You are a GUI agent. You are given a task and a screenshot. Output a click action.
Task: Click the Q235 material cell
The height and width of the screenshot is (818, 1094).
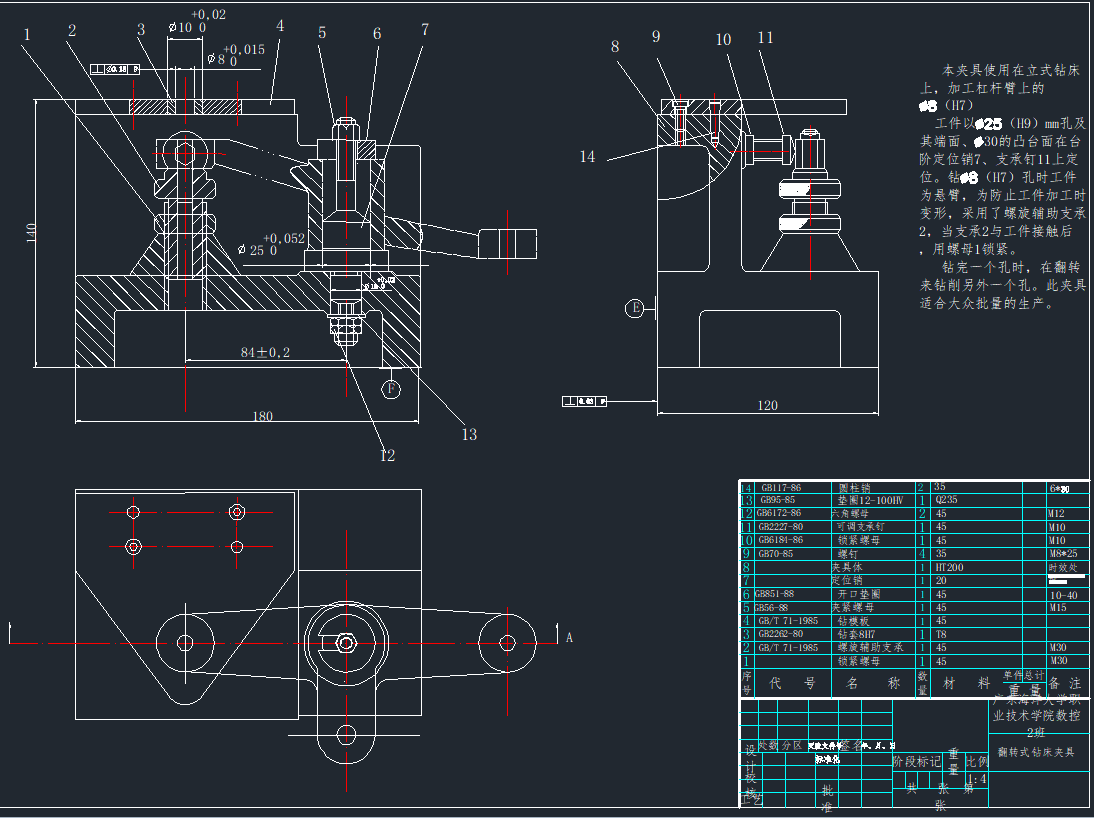tap(946, 499)
